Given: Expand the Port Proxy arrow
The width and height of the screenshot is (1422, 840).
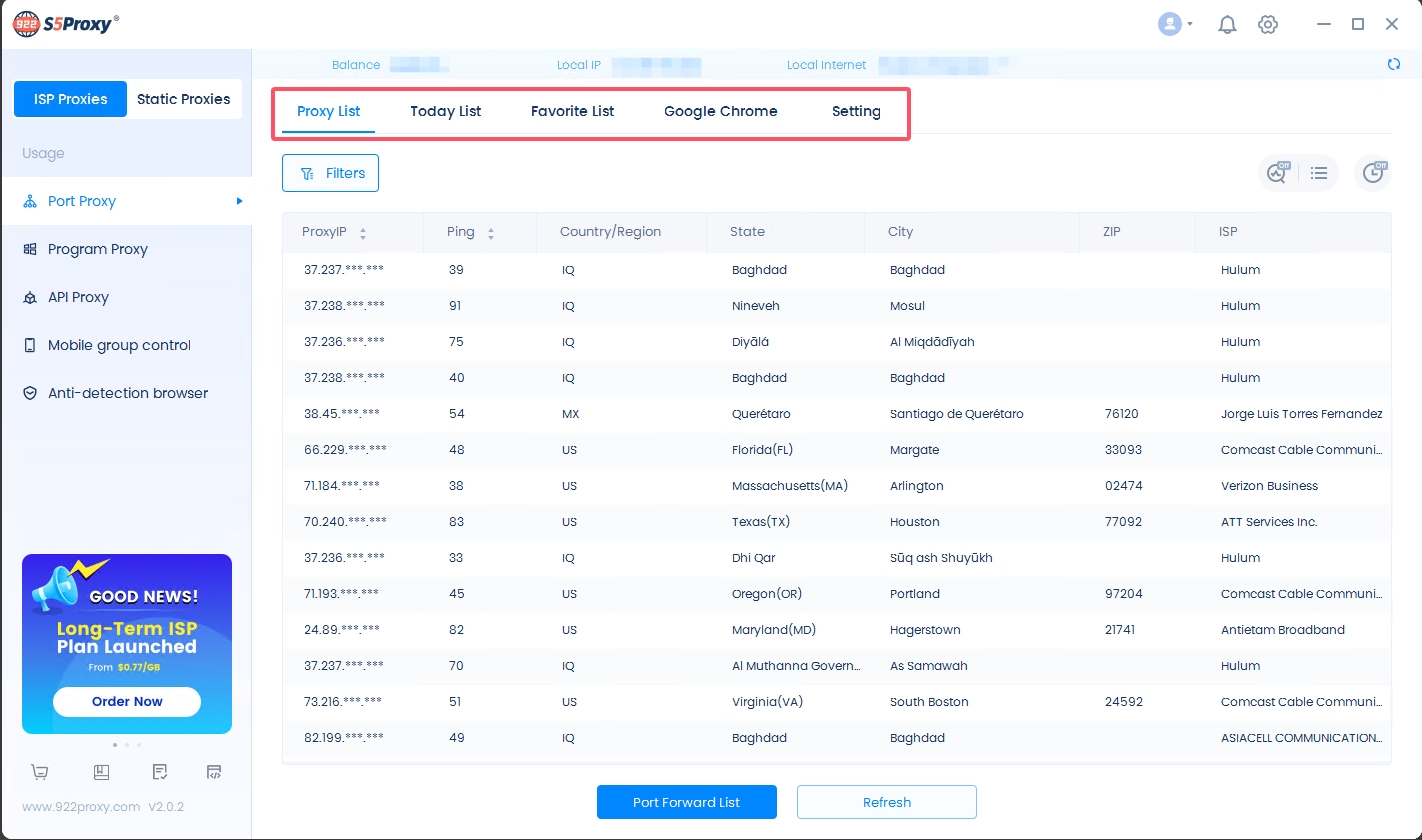Looking at the screenshot, I should (x=239, y=201).
